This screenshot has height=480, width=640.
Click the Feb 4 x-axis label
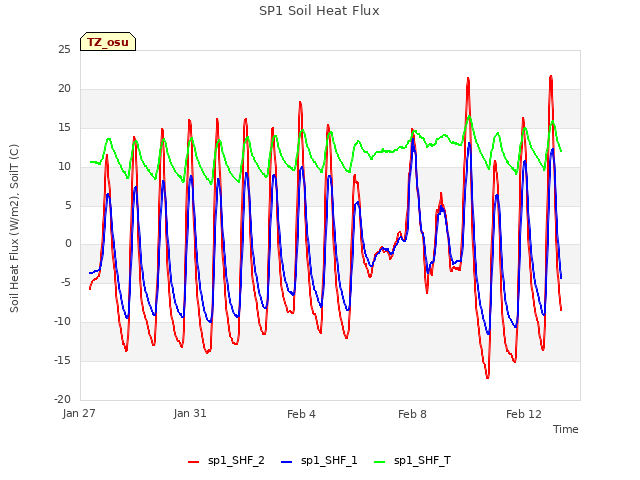pyautogui.click(x=301, y=414)
